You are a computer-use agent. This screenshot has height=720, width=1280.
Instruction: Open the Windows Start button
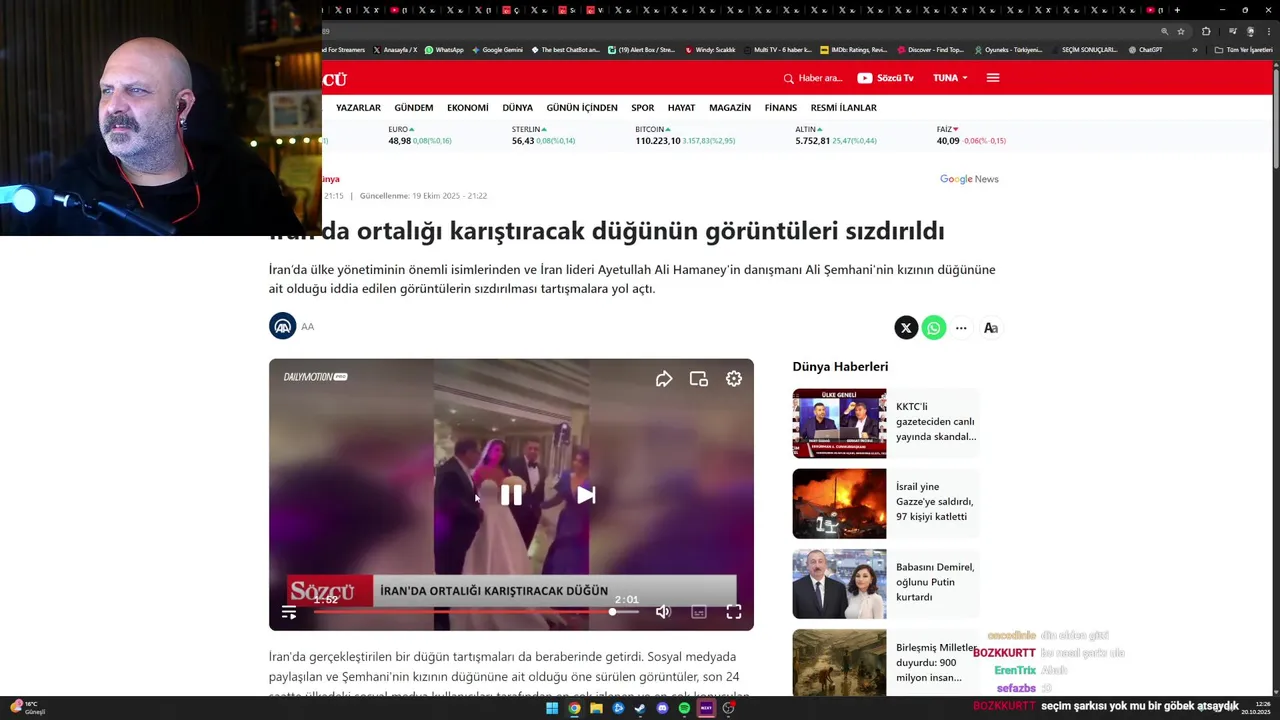pos(552,708)
